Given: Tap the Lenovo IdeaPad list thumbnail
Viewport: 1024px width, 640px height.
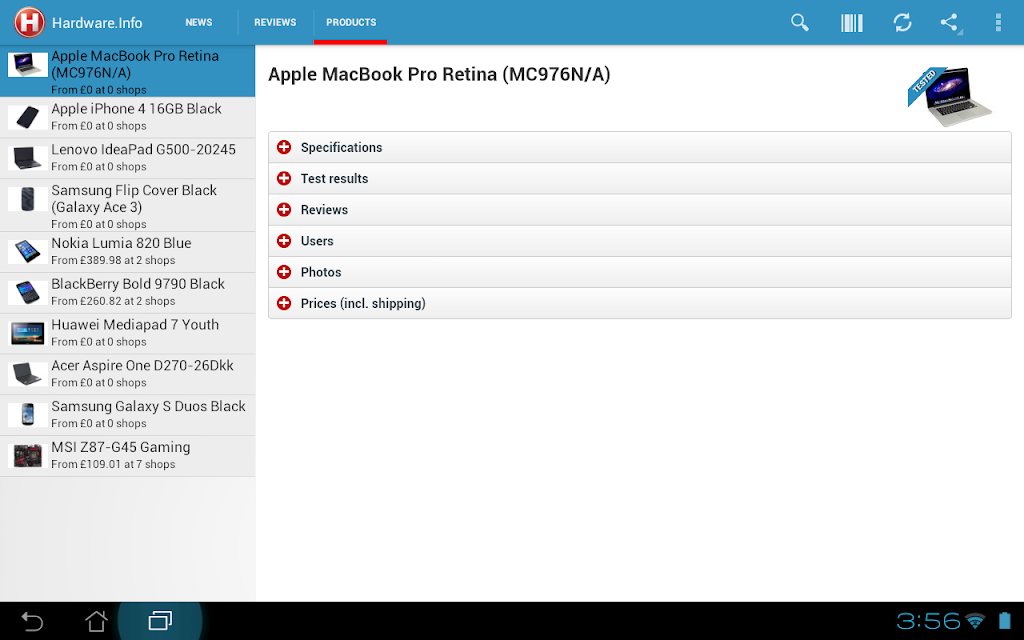Looking at the screenshot, I should tap(27, 158).
